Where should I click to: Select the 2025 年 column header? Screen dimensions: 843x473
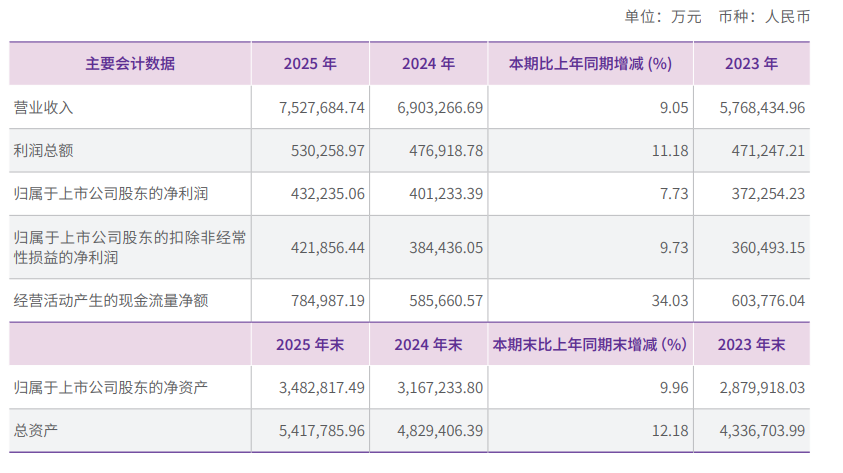tap(310, 64)
